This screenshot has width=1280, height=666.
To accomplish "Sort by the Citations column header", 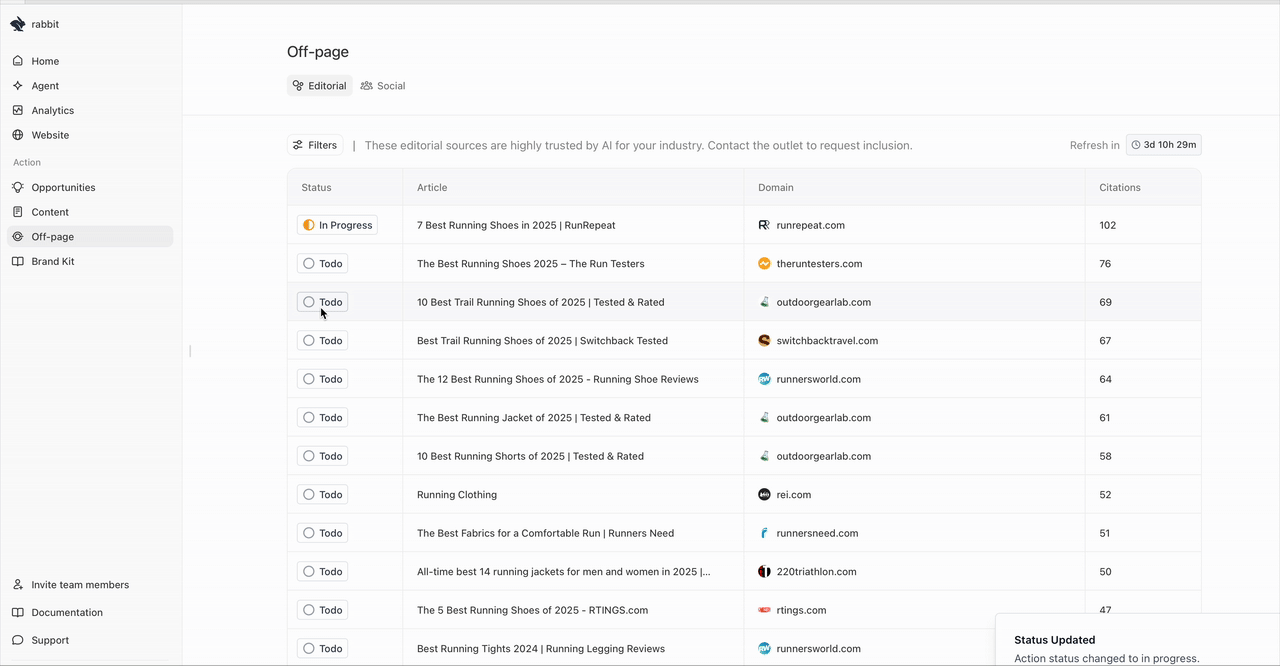I will coord(1119,187).
